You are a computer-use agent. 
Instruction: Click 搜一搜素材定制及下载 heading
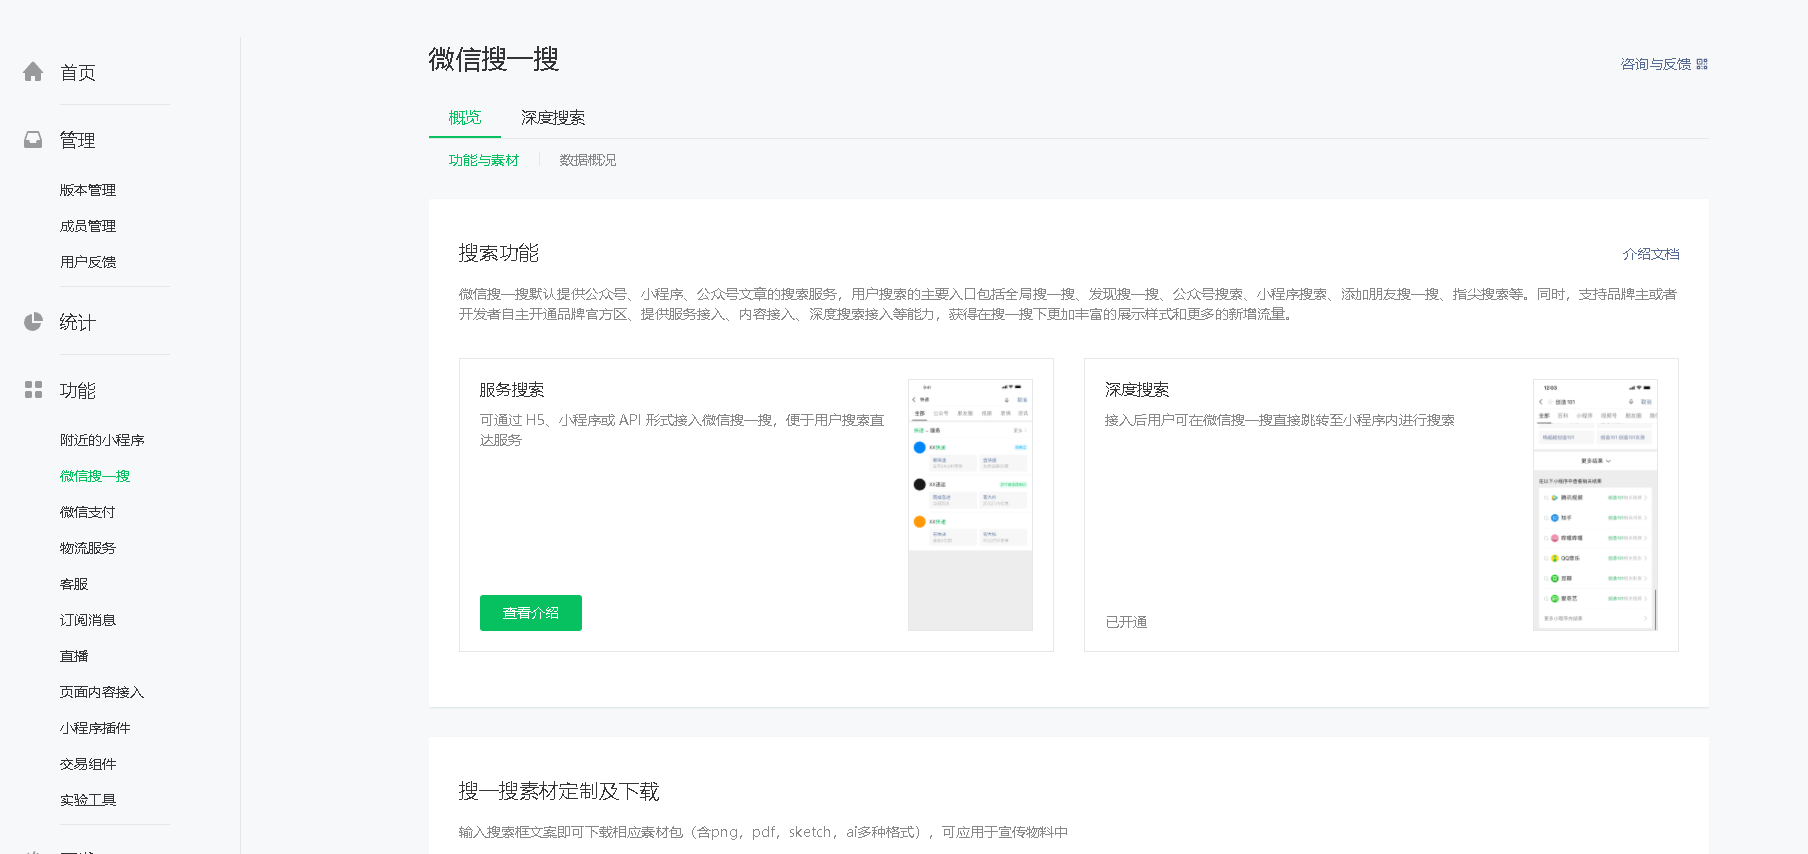[x=559, y=791]
